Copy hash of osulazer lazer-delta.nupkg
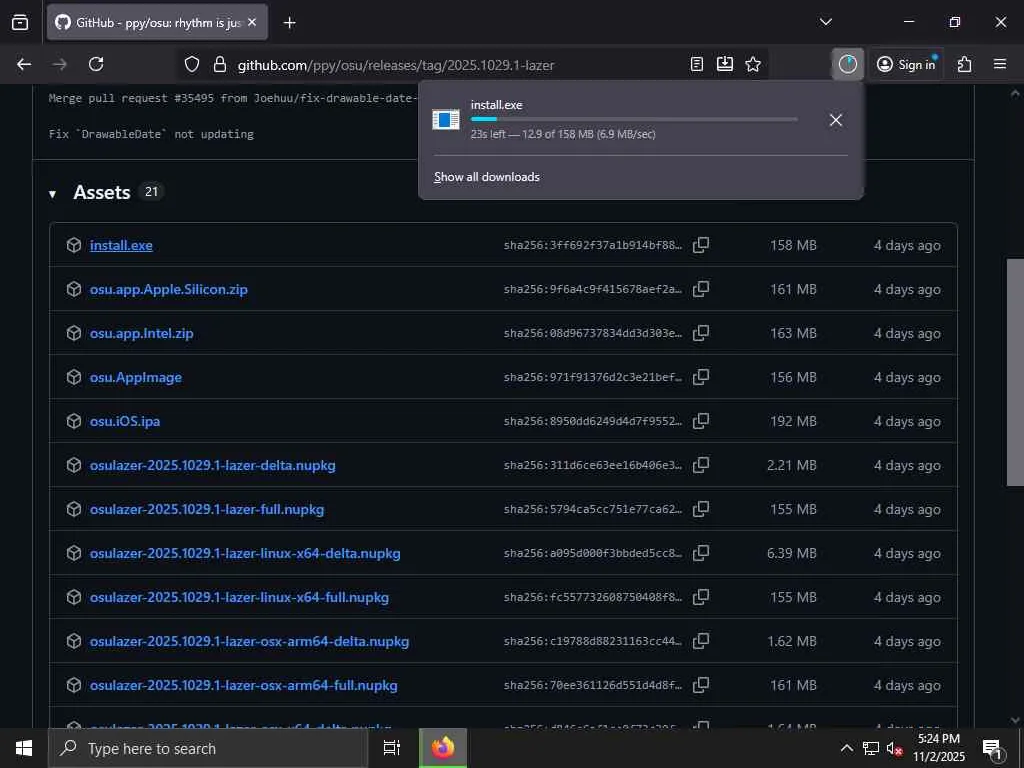The height and width of the screenshot is (768, 1024). click(701, 465)
